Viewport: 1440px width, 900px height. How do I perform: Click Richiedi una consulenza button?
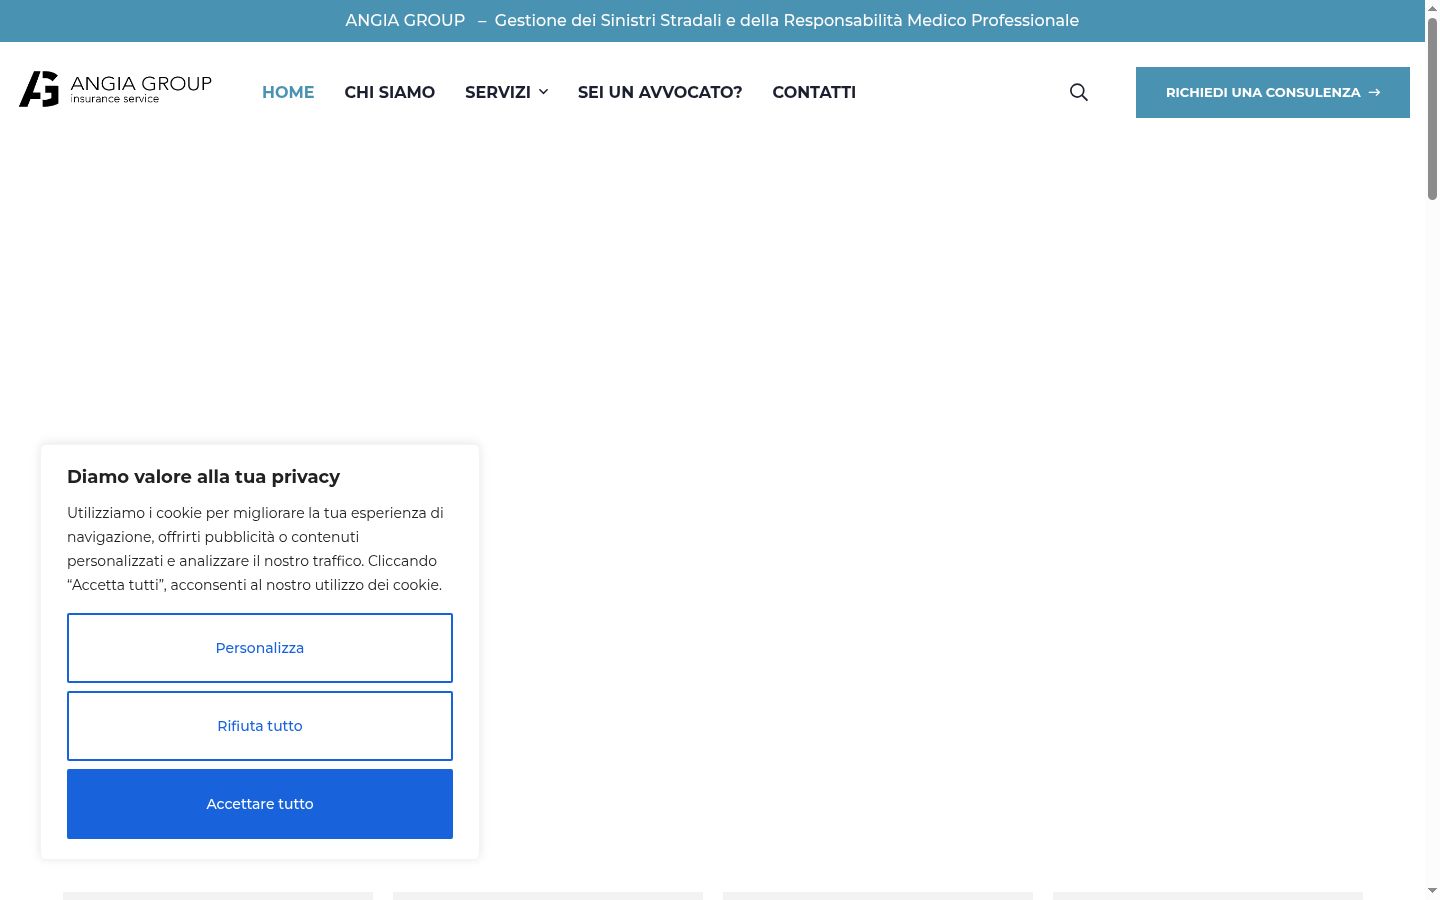pos(1273,92)
